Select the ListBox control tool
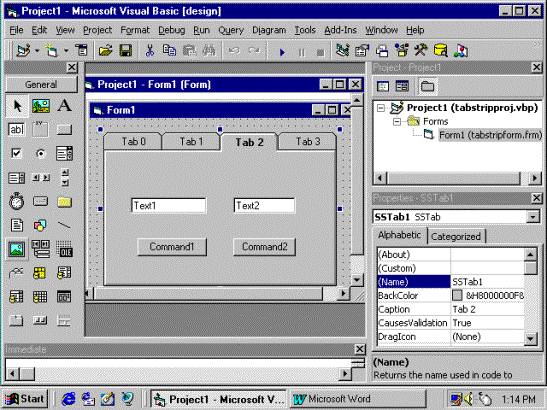The width and height of the screenshot is (547, 410). 17,178
